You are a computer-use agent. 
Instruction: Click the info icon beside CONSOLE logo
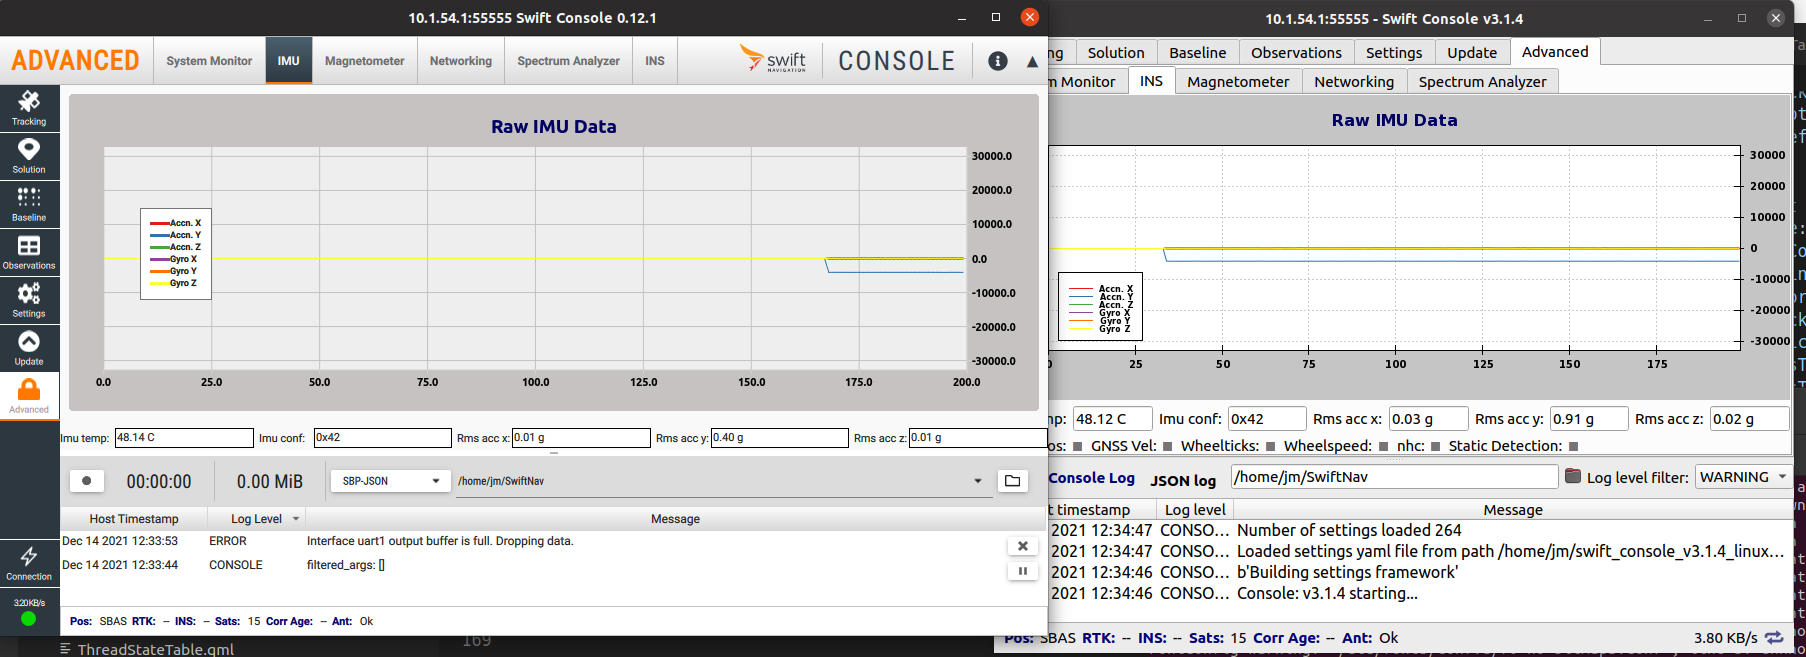(x=997, y=61)
